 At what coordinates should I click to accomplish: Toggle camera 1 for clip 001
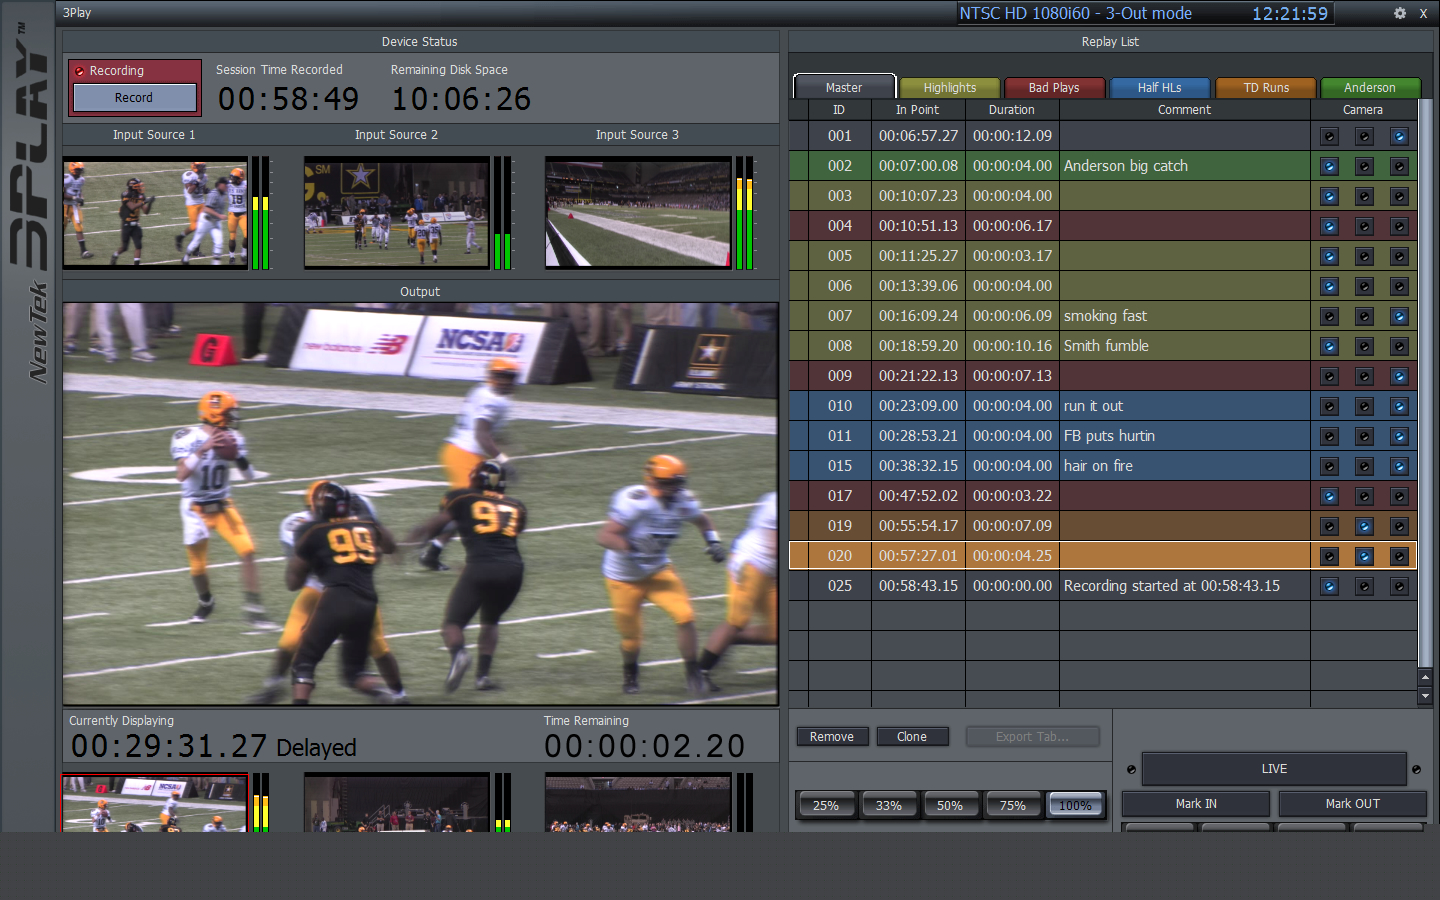(1329, 136)
